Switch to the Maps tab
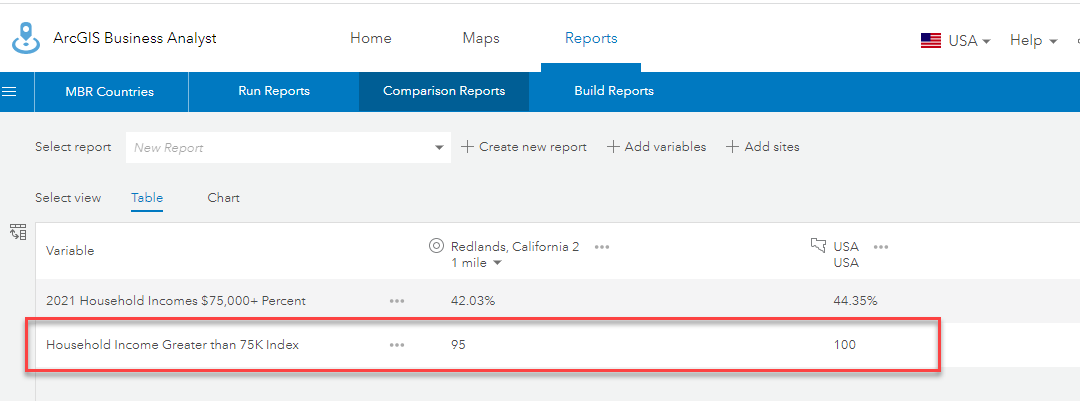The height and width of the screenshot is (401, 1080). (x=481, y=39)
